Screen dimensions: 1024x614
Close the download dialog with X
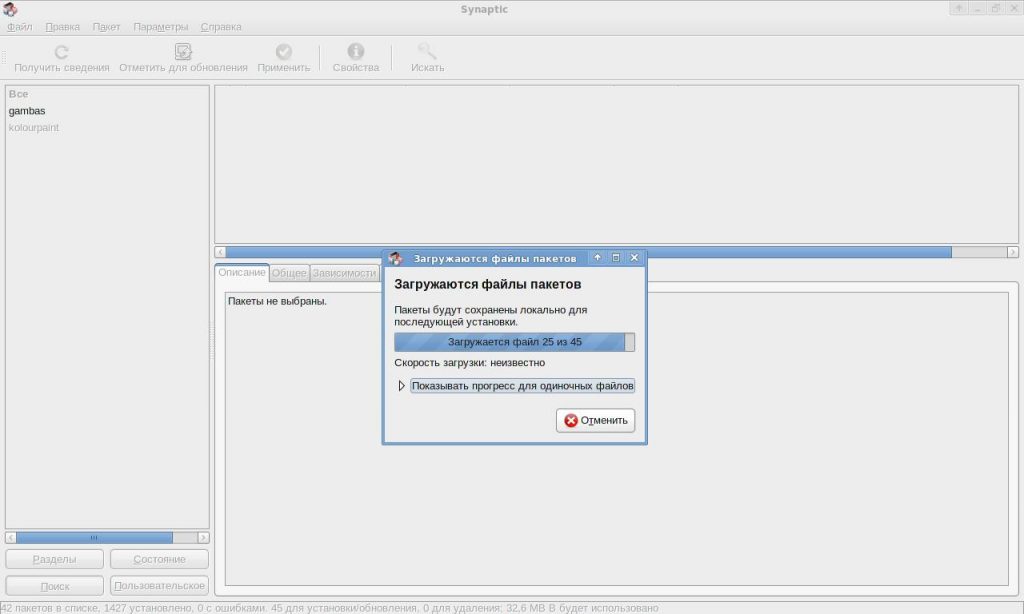point(633,257)
